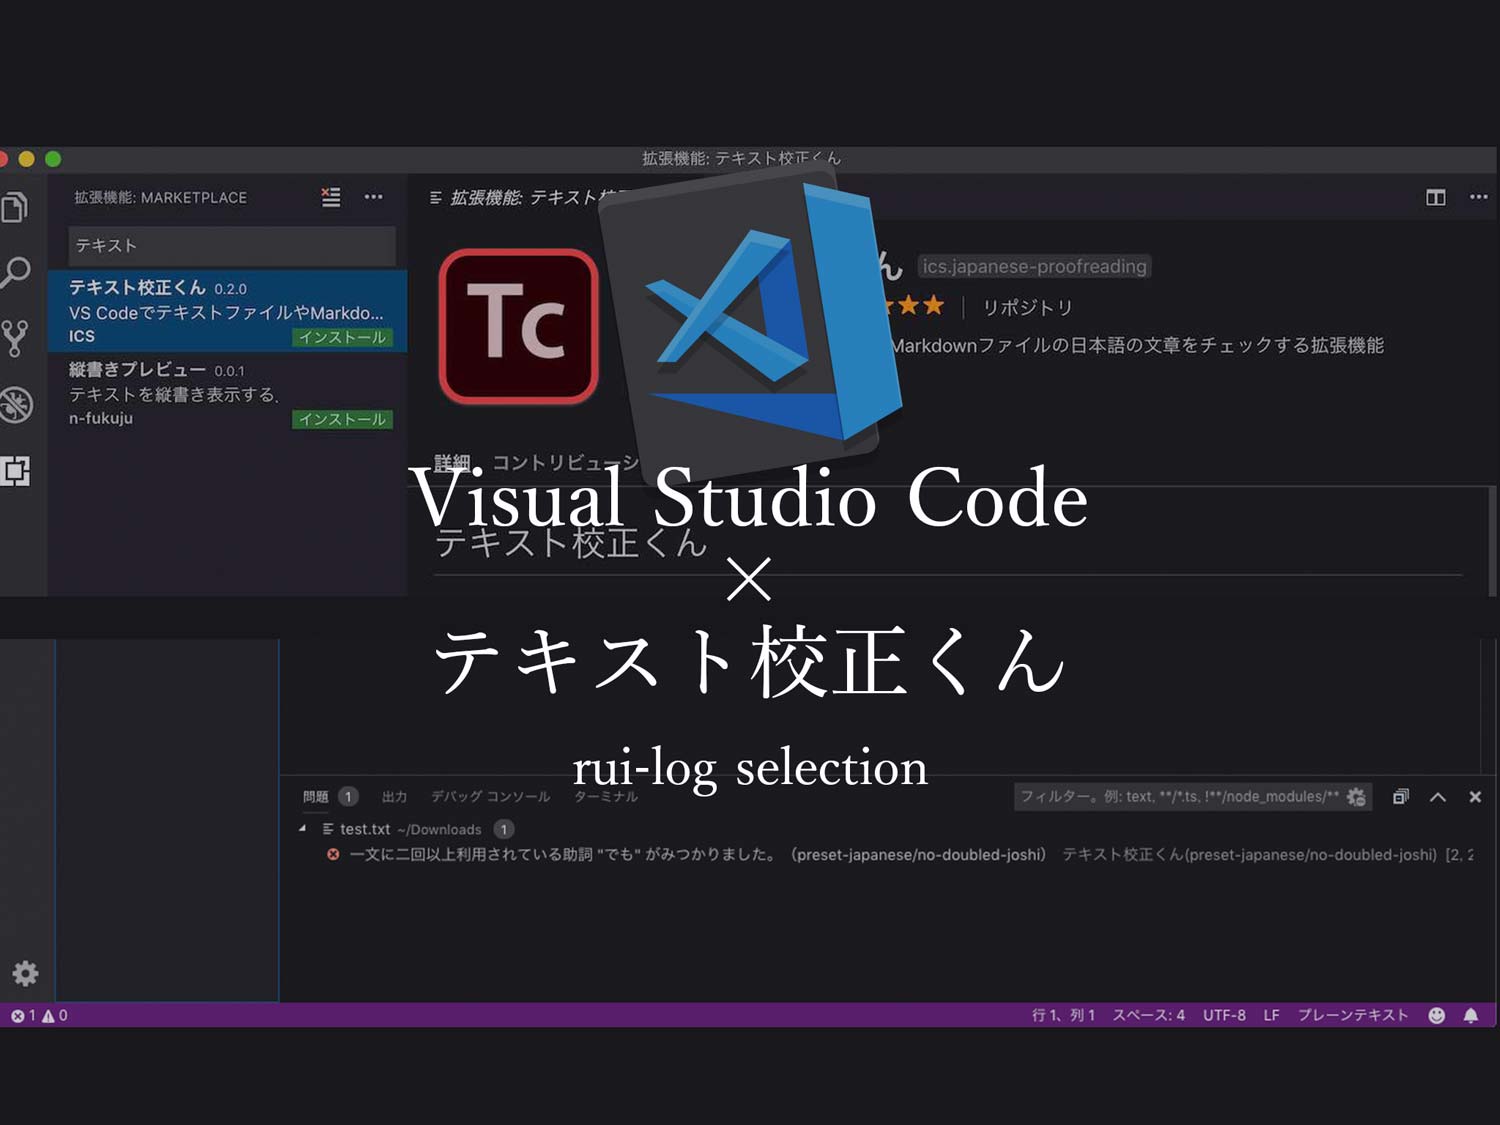Image resolution: width=1500 pixels, height=1125 pixels.
Task: Open the 出力 panel tab
Action: coord(394,796)
